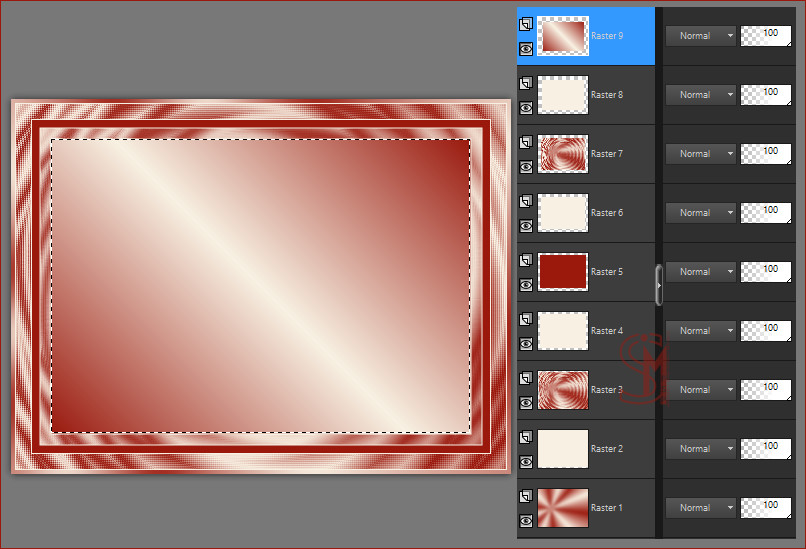This screenshot has height=549, width=806.
Task: Toggle the eye icon of Raster 3
Action: 526,402
